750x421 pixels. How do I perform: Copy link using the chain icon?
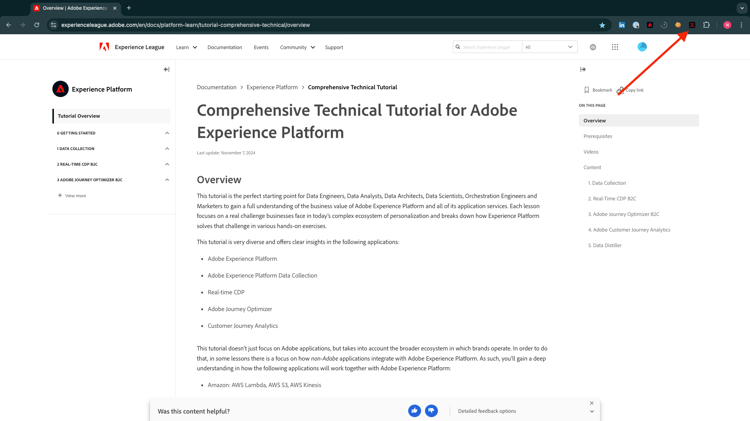click(620, 90)
